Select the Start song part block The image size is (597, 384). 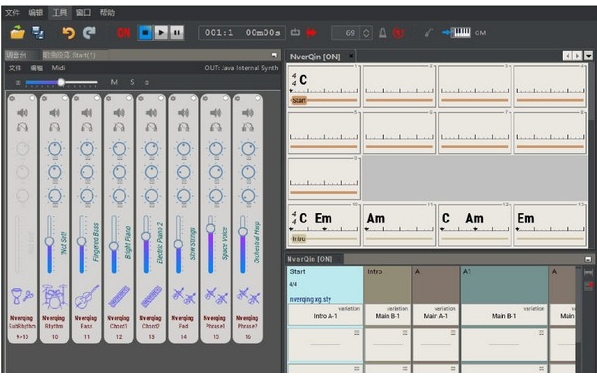click(x=325, y=285)
